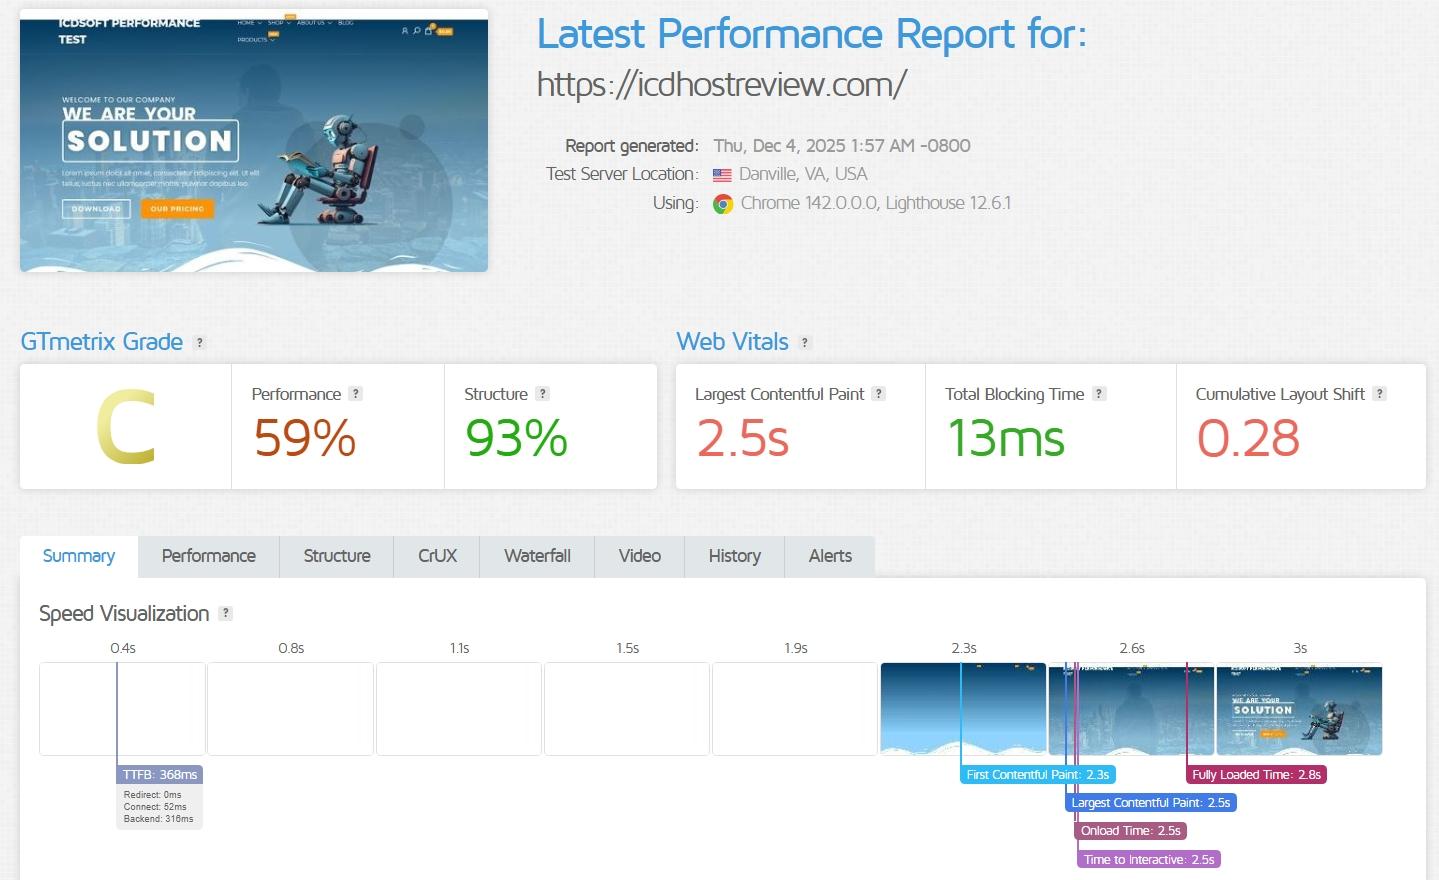Click the C grade letter
Image resolution: width=1439 pixels, height=880 pixels.
click(x=125, y=428)
